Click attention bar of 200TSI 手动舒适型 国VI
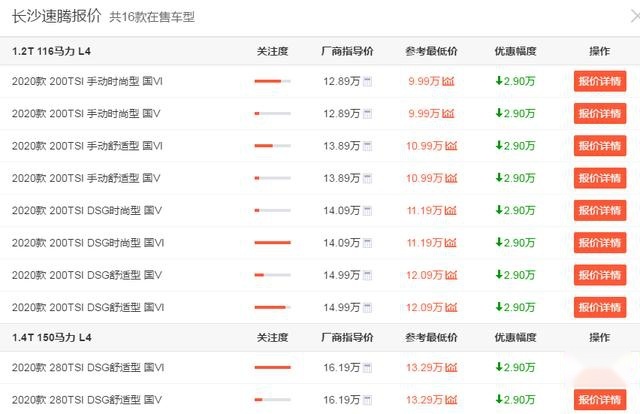 tap(273, 146)
